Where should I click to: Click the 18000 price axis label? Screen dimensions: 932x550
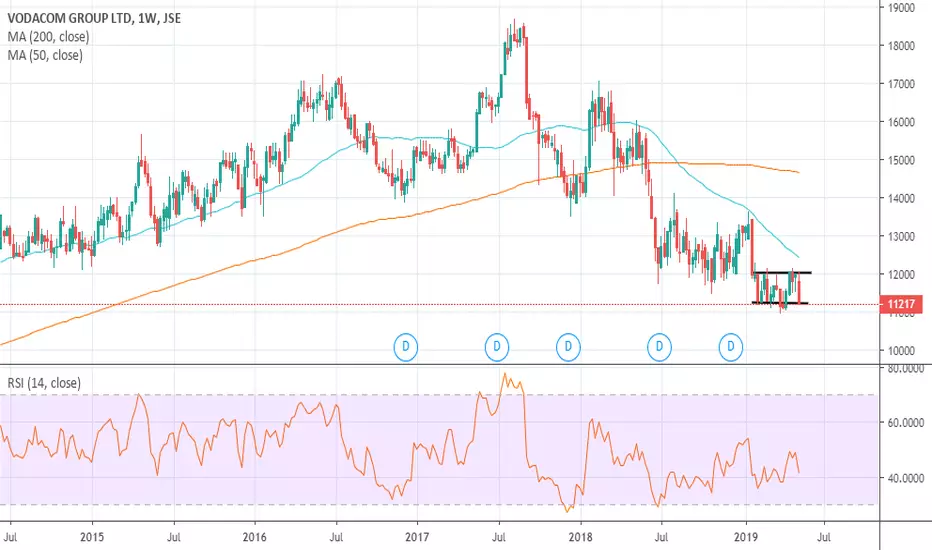pos(901,46)
